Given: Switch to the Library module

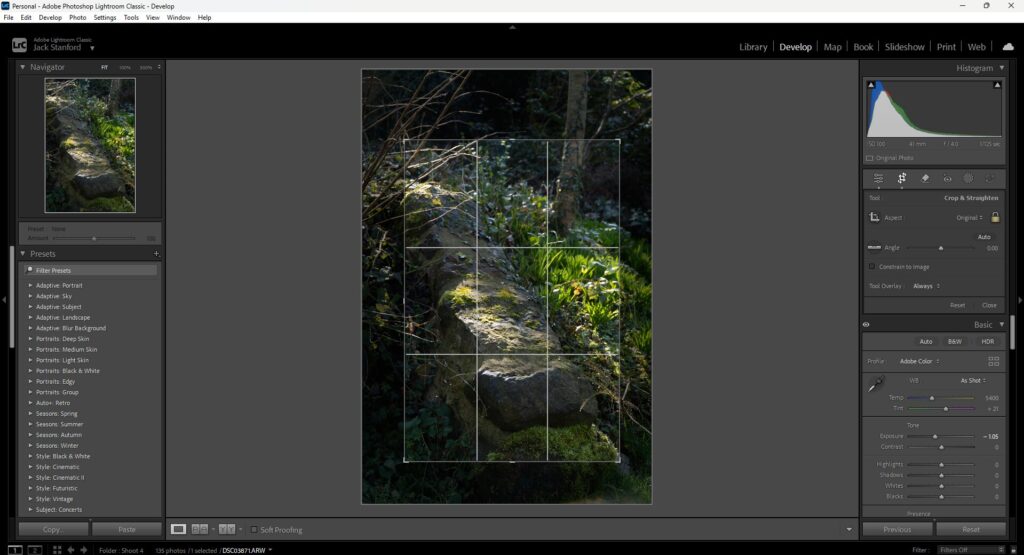Looking at the screenshot, I should 753,47.
